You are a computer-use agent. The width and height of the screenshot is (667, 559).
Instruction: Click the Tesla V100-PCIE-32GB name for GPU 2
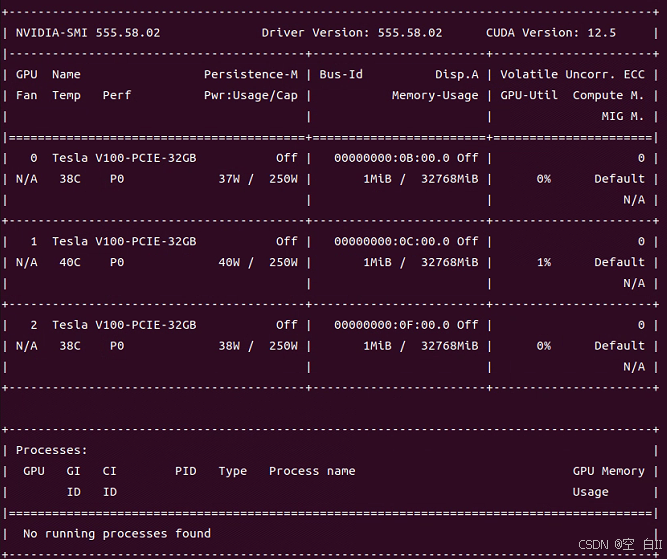point(124,325)
